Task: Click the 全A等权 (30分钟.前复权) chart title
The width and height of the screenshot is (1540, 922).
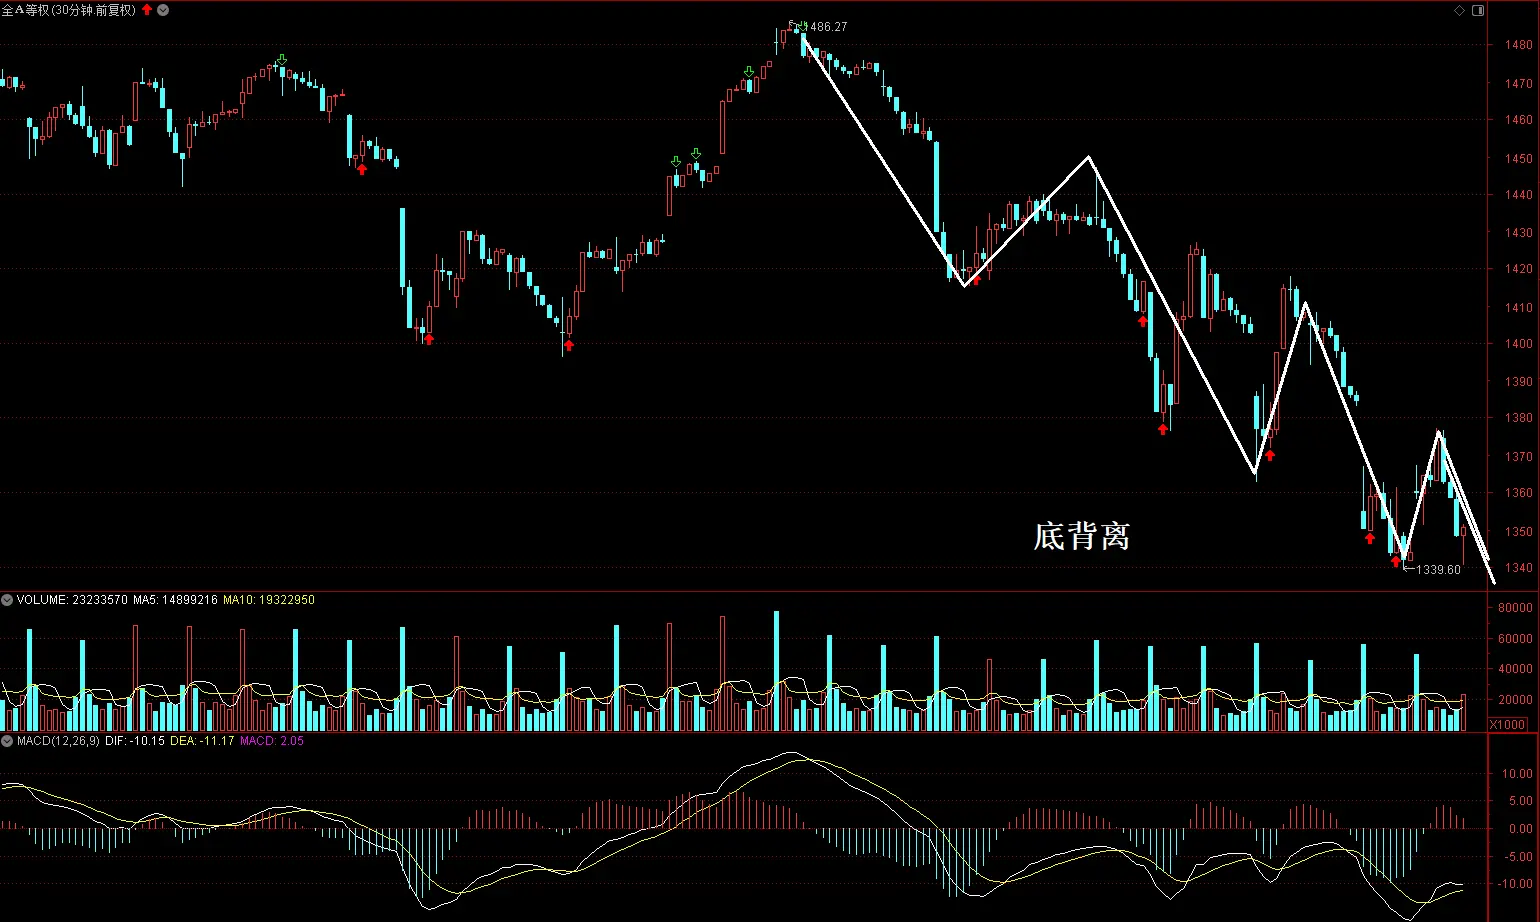Action: pyautogui.click(x=69, y=10)
